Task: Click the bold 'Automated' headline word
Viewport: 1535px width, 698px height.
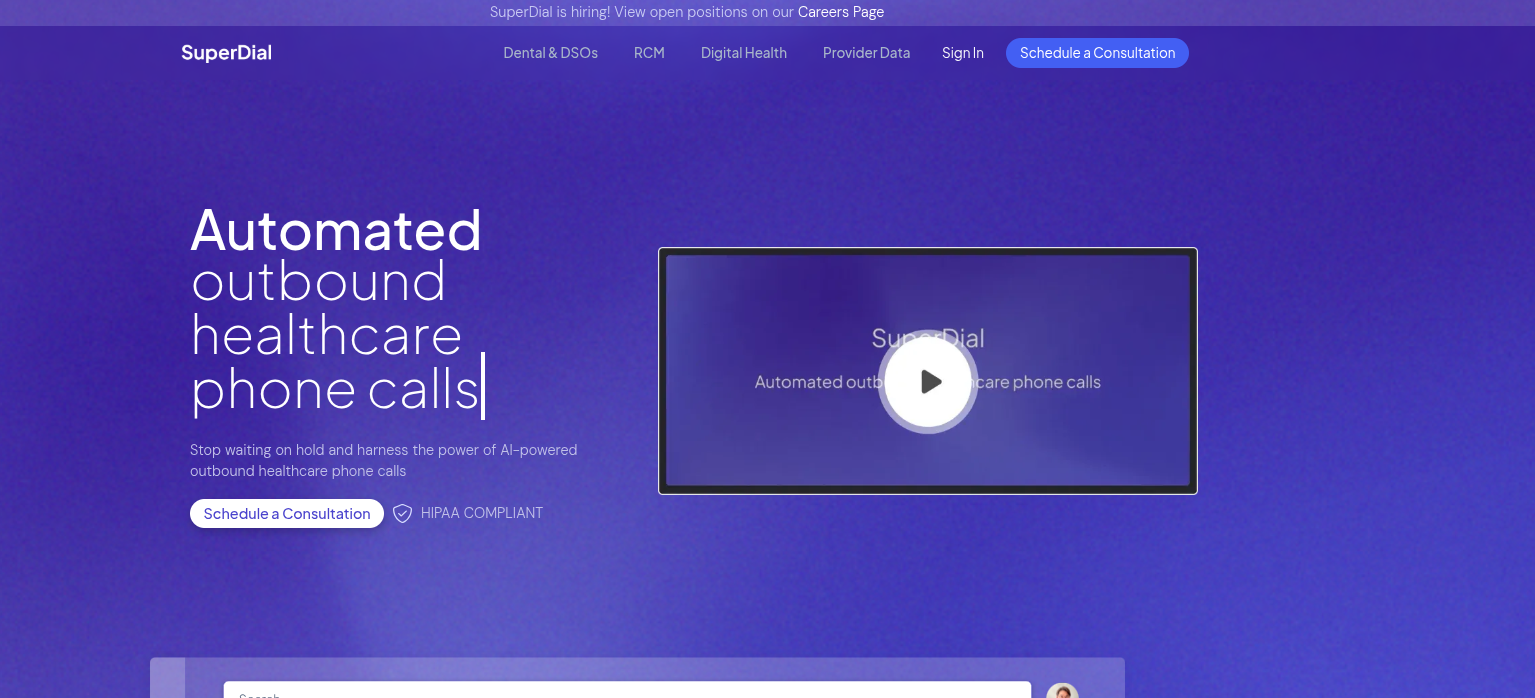Action: [x=336, y=230]
